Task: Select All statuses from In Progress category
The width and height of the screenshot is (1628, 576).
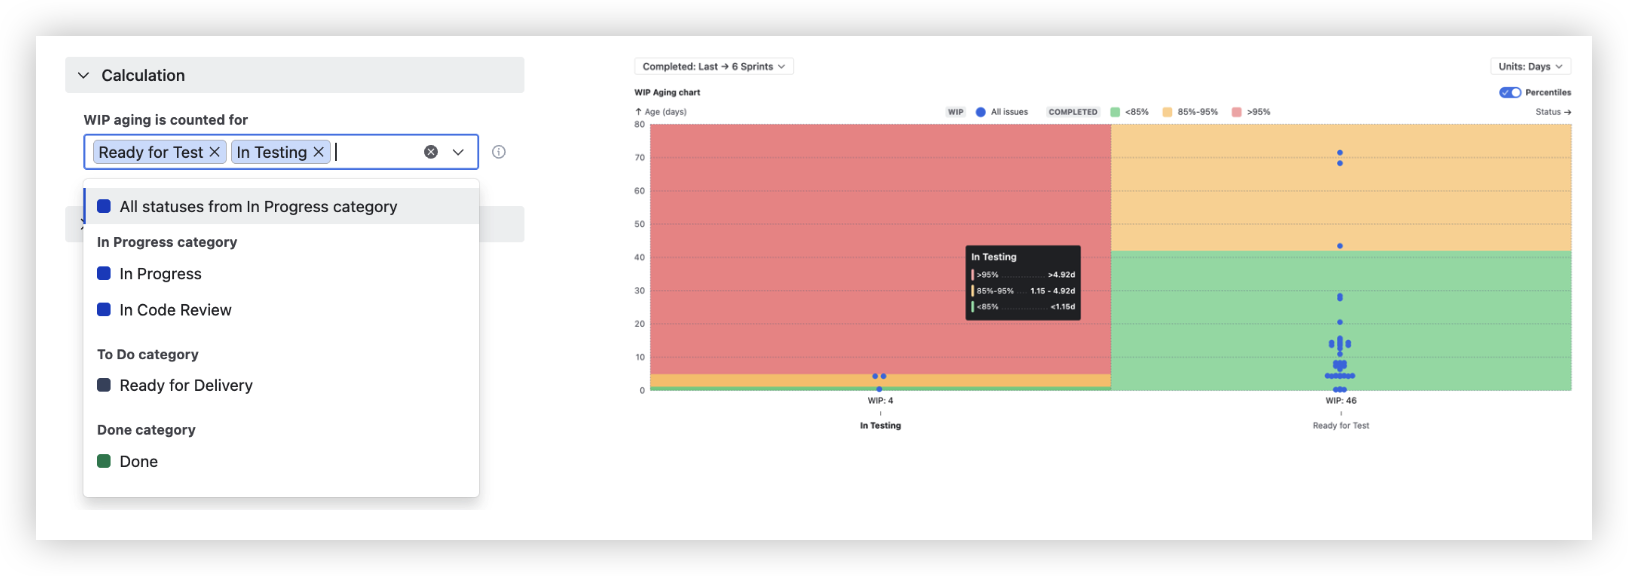Action: point(281,206)
